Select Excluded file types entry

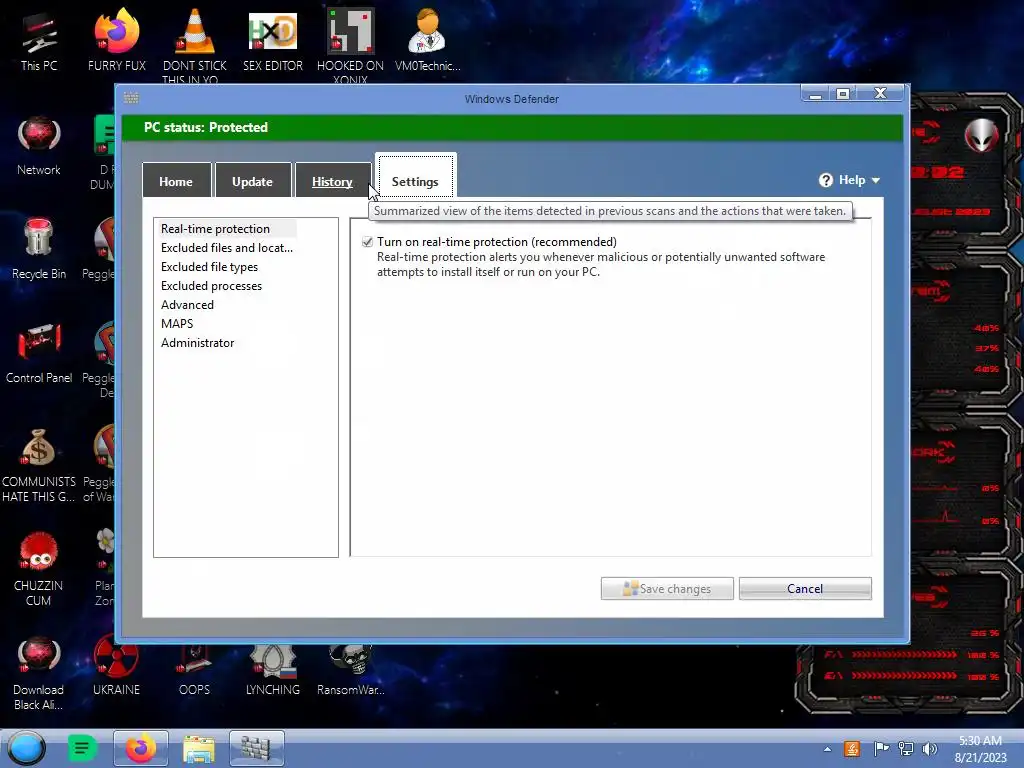(209, 266)
